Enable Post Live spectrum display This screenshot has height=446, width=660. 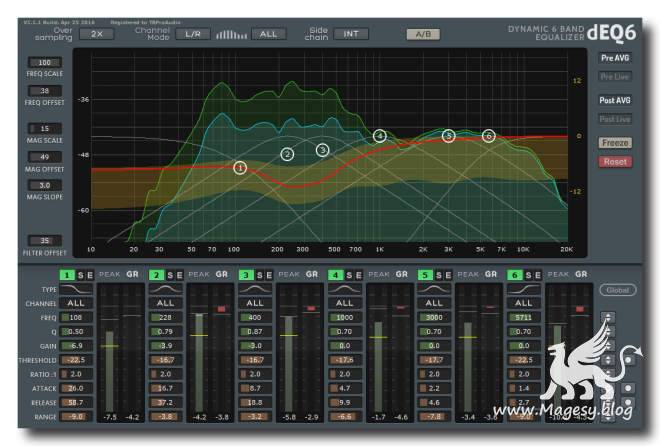click(615, 119)
